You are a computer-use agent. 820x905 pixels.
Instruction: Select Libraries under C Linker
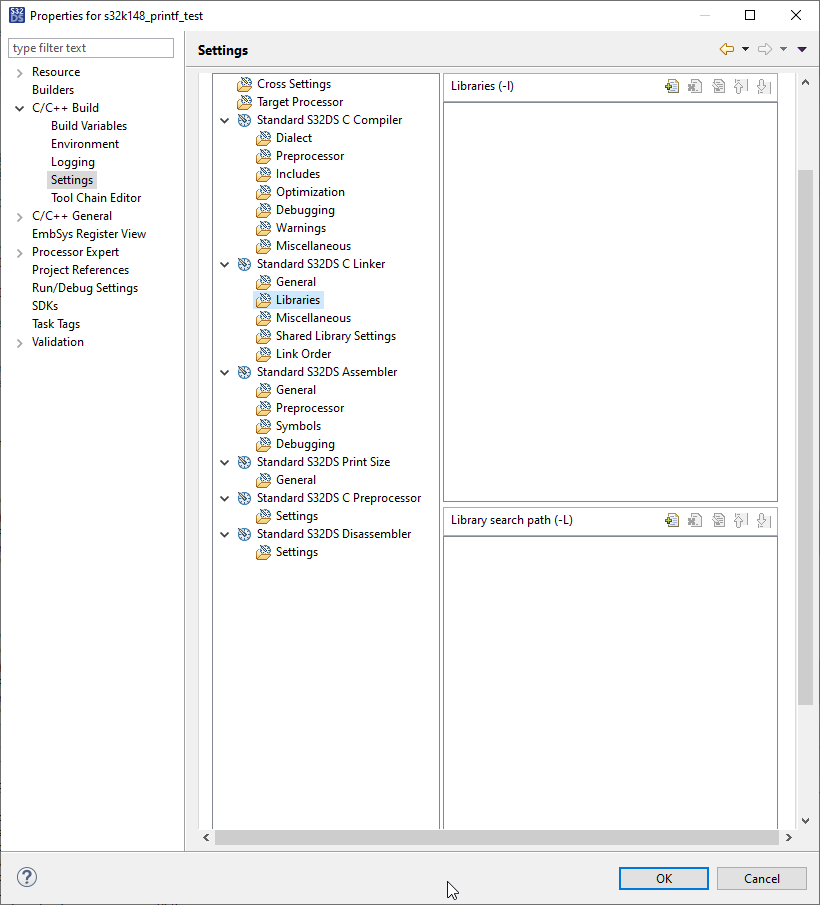pyautogui.click(x=298, y=300)
